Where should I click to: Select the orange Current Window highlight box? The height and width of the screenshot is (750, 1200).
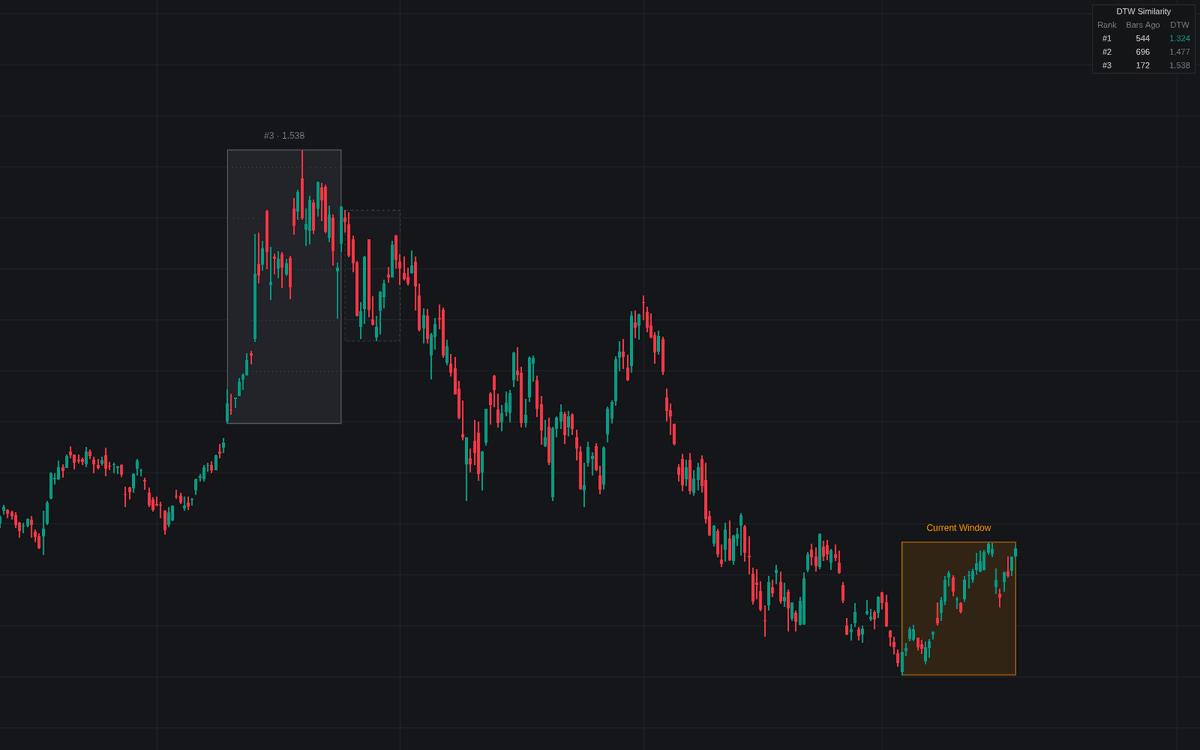(959, 609)
